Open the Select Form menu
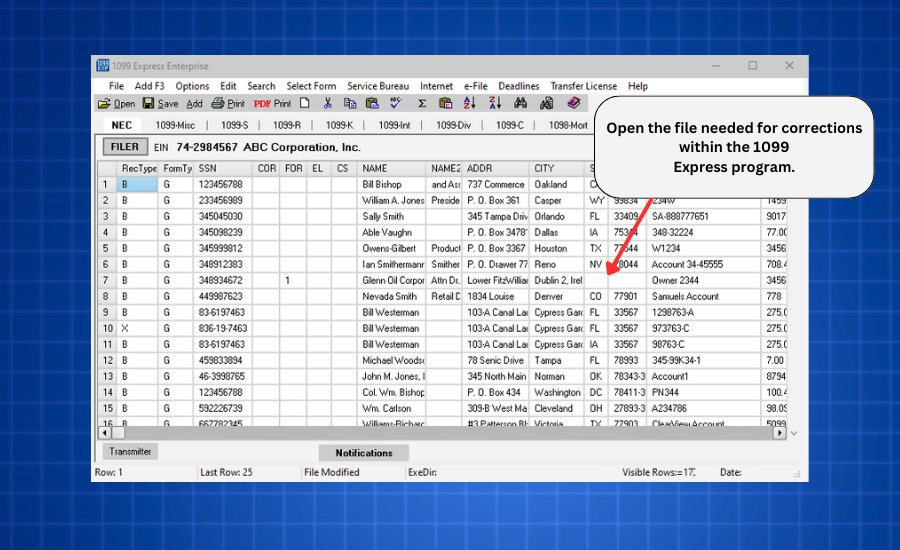Viewport: 900px width, 550px height. tap(311, 86)
